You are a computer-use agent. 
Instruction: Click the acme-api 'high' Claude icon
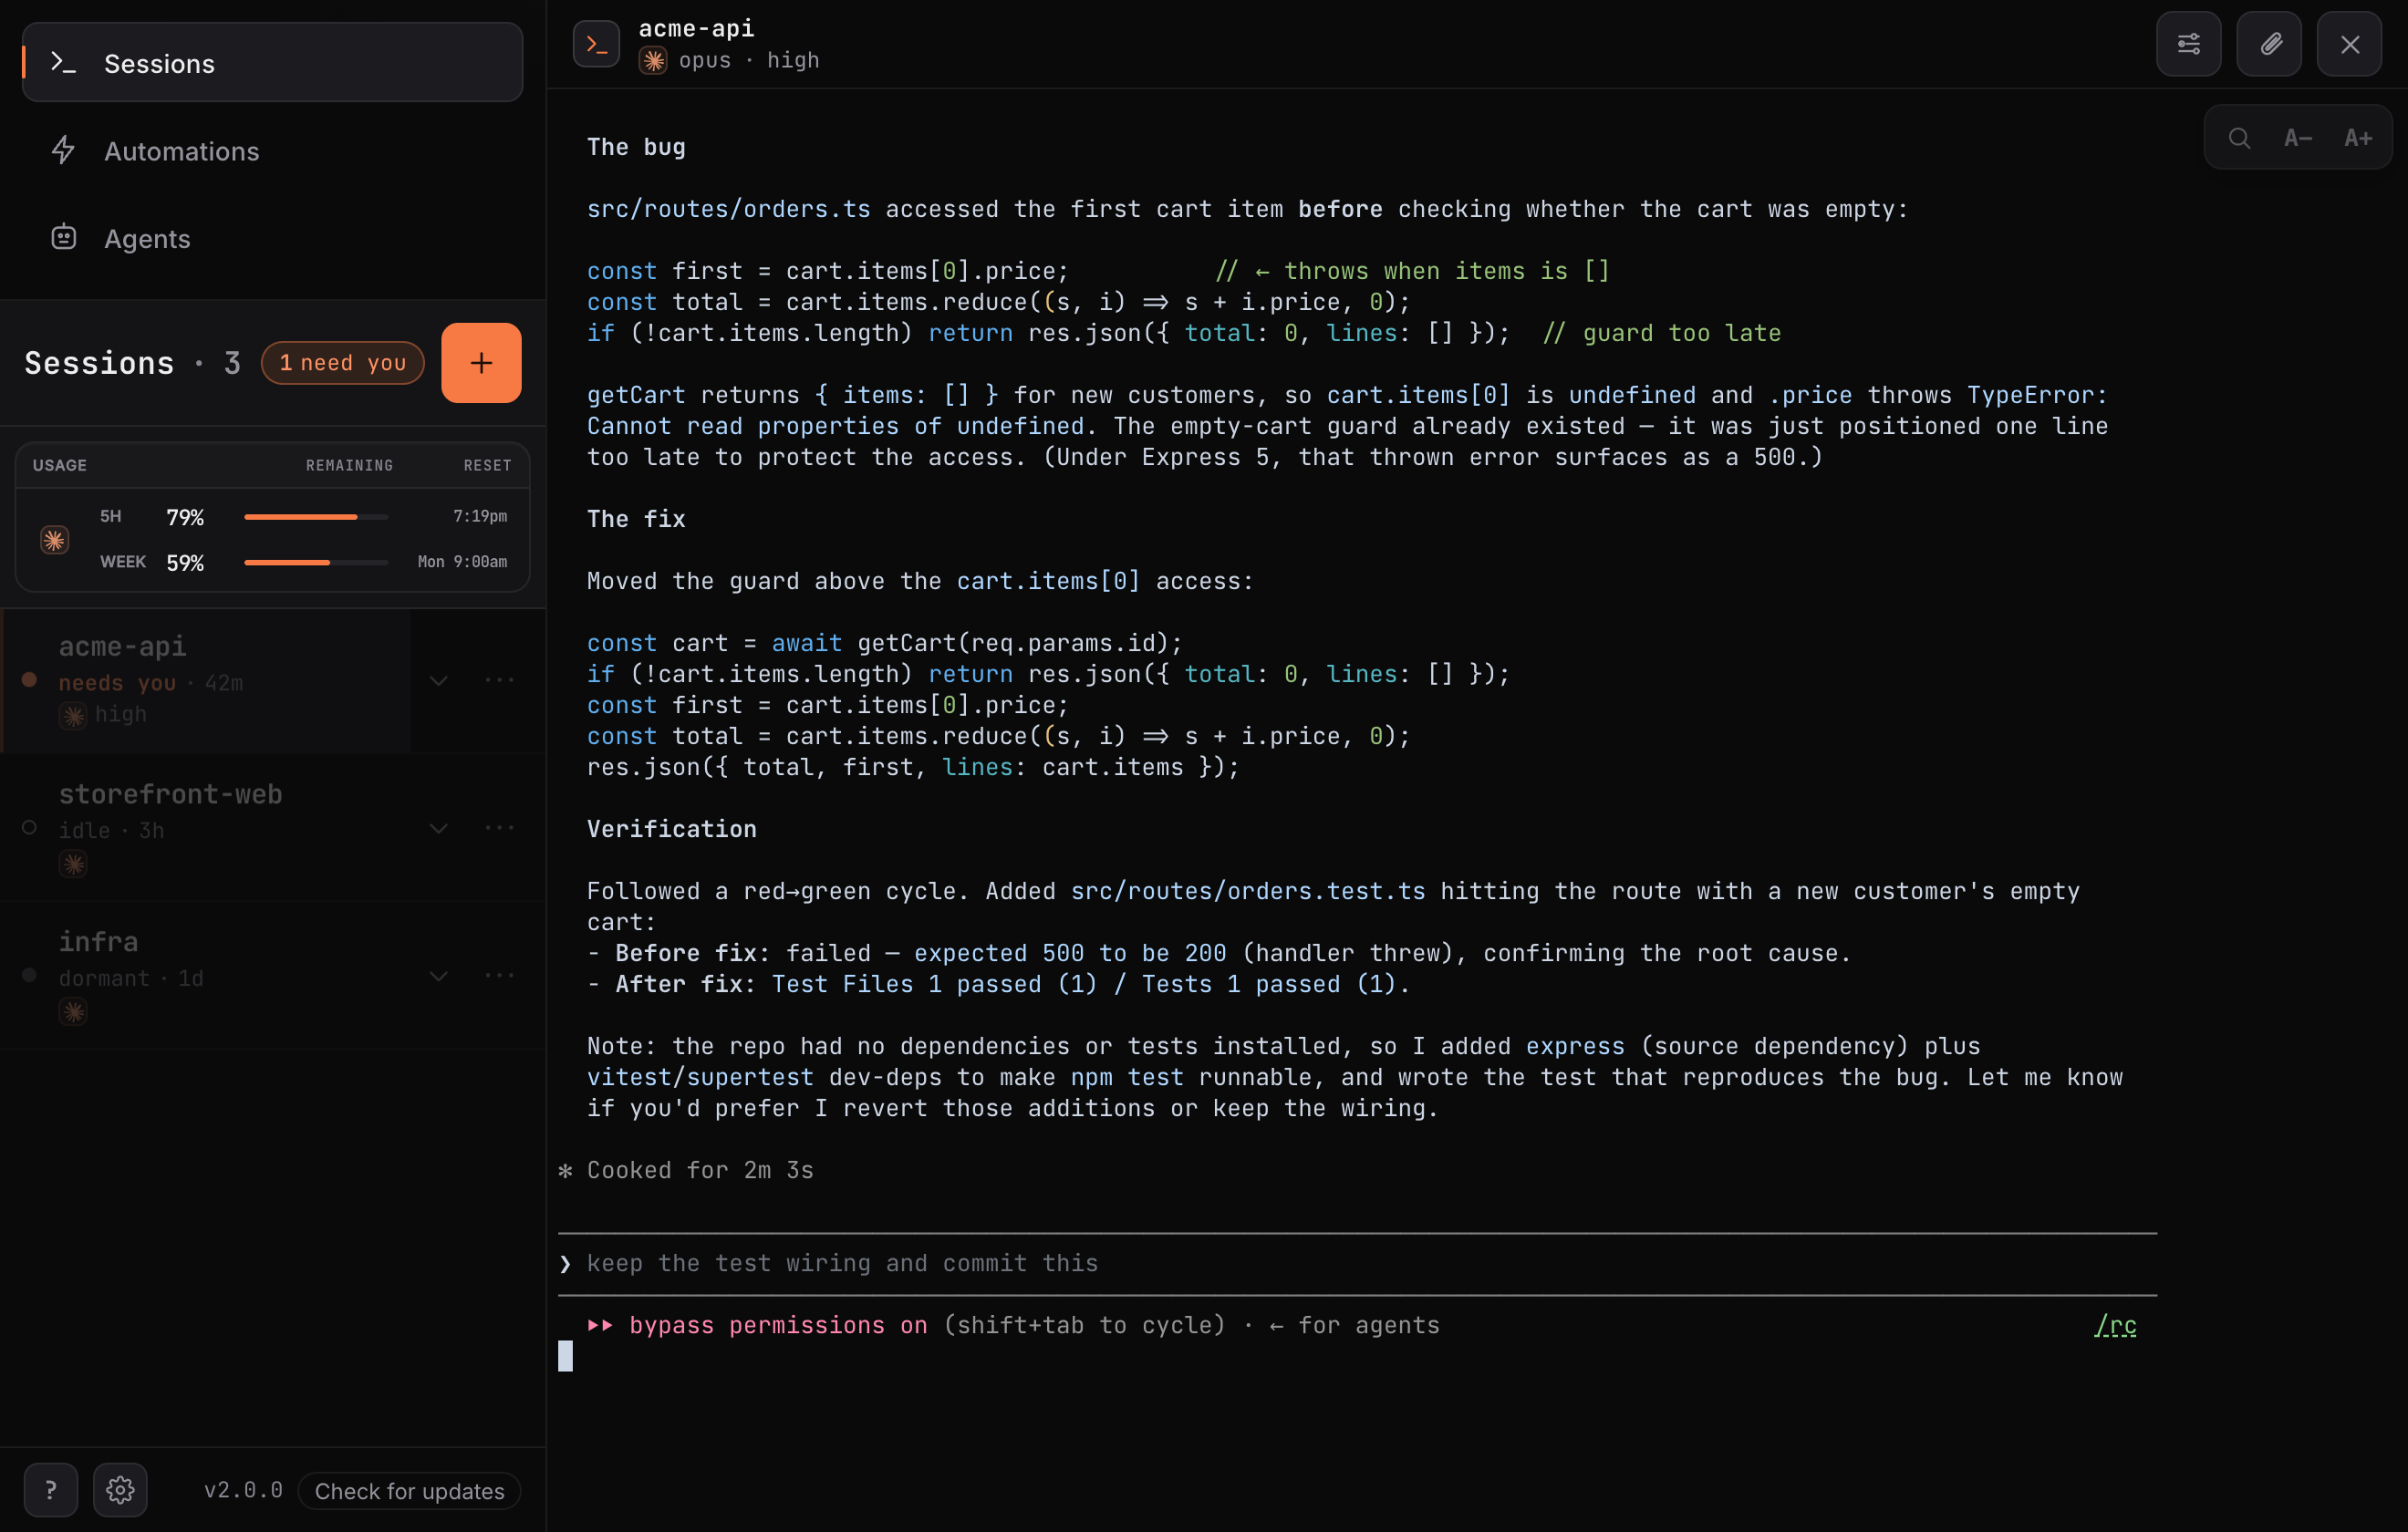click(73, 715)
